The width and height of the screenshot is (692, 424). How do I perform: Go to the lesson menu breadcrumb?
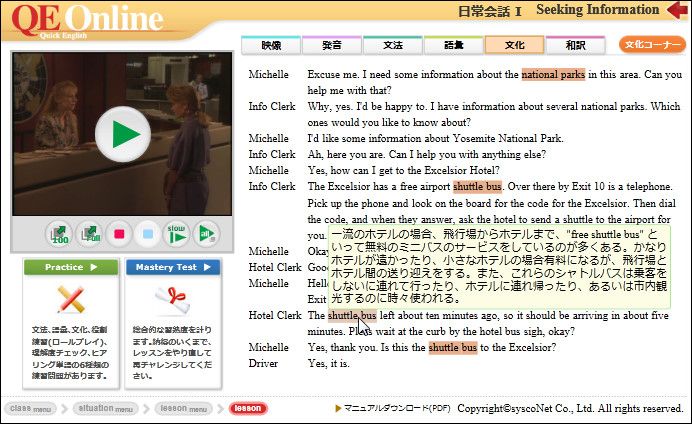coord(184,409)
